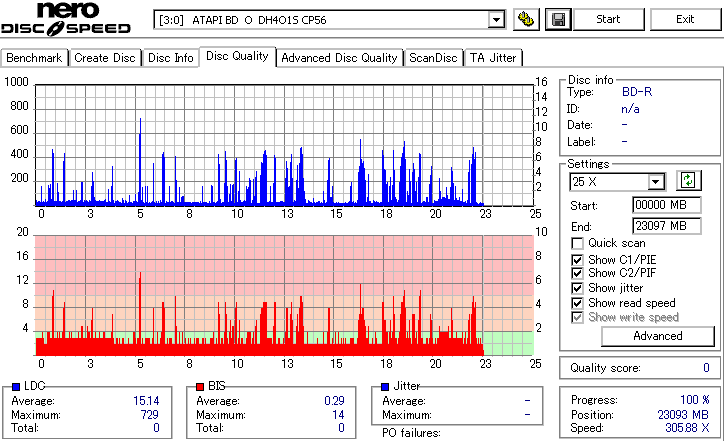Click the Exit button
The image size is (724, 441).
685,19
